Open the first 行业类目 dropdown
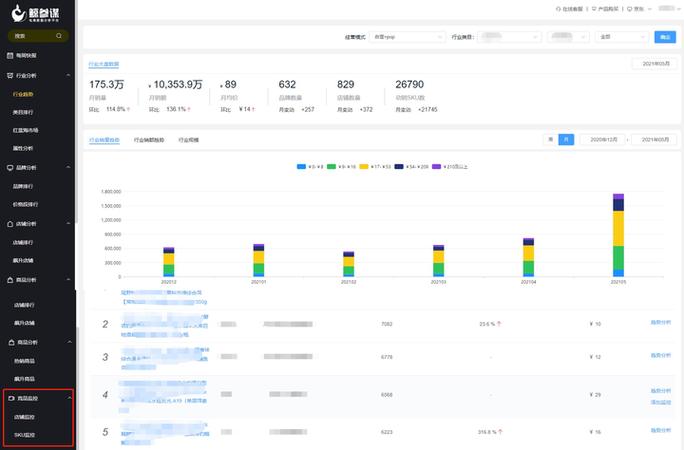 click(x=510, y=37)
